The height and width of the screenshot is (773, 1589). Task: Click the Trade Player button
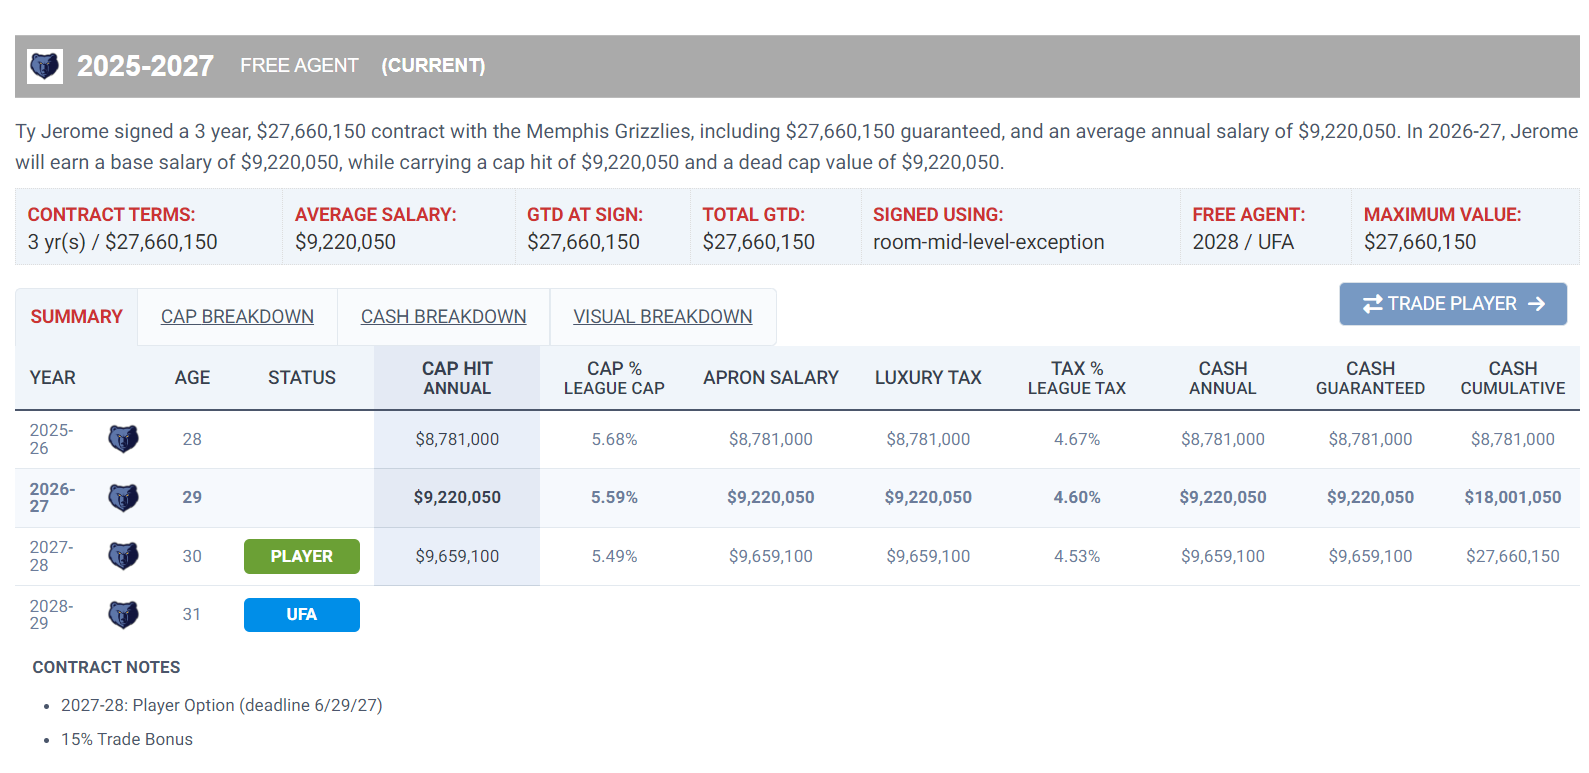pyautogui.click(x=1453, y=304)
